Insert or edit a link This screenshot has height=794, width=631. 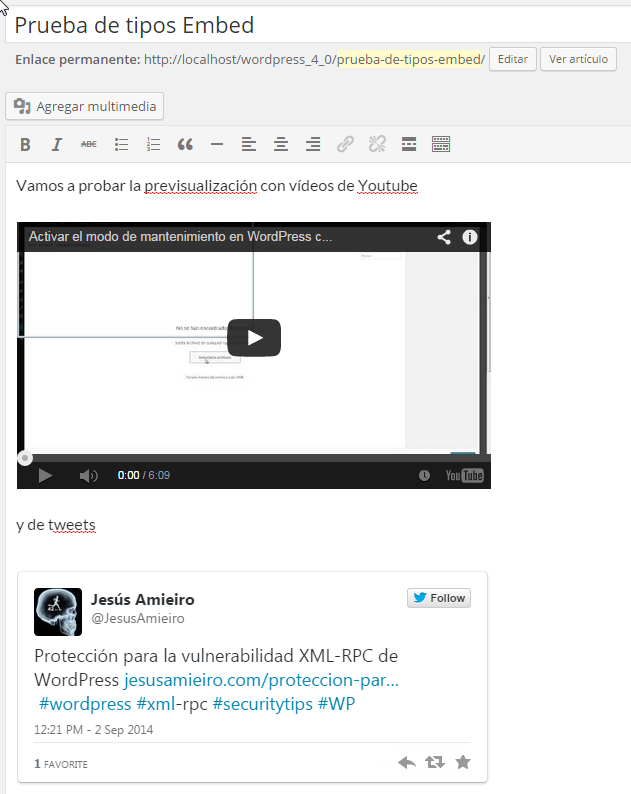point(345,144)
